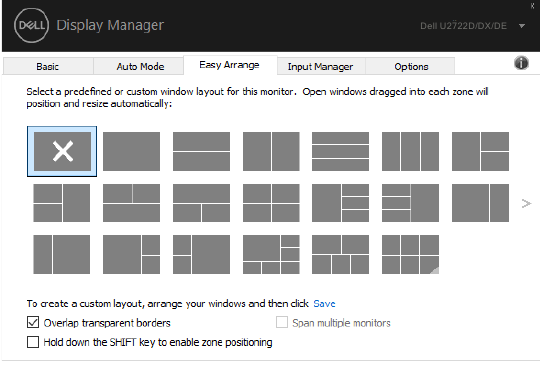Enable Hold down the SHIFT key option
540x365 pixels.
[x=33, y=342]
